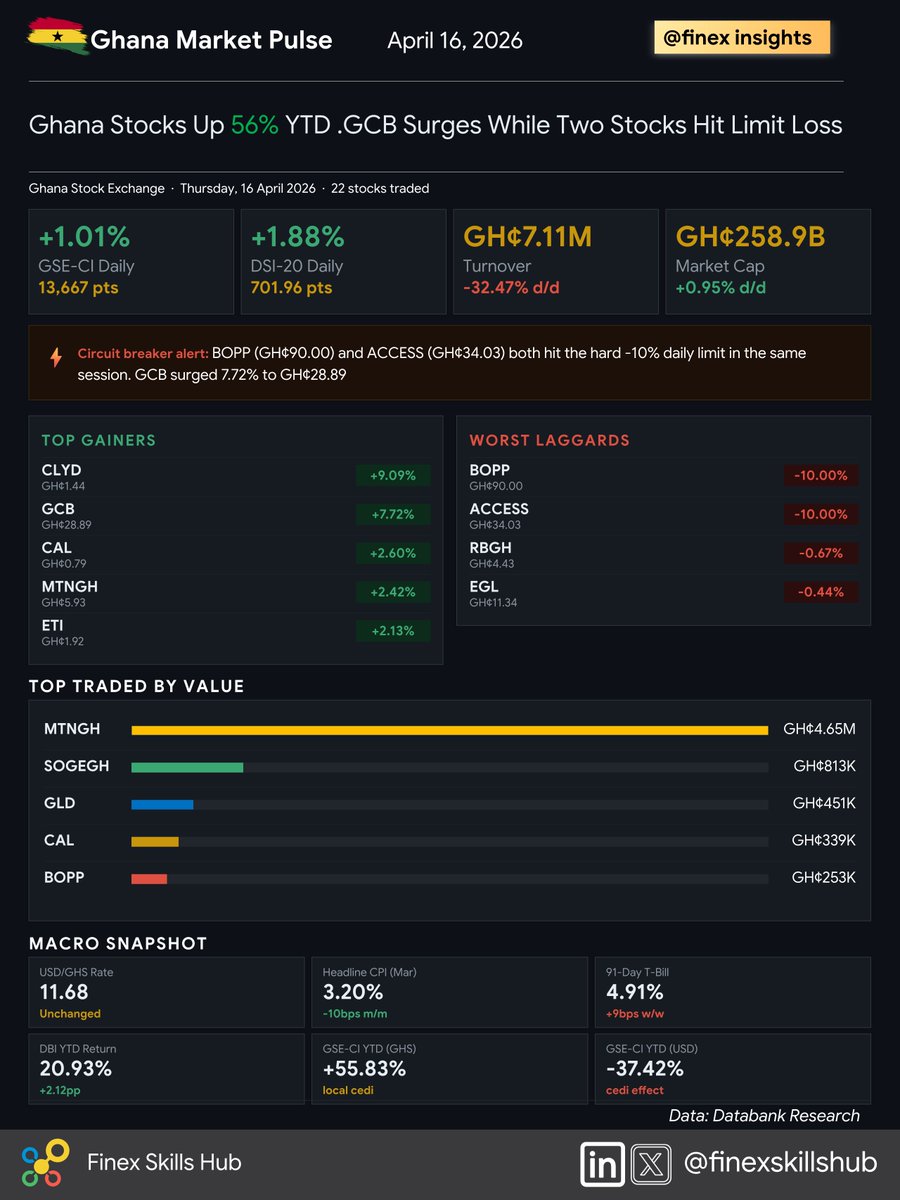Click the yellow MTNGH value bar
900x1200 pixels.
click(x=448, y=729)
